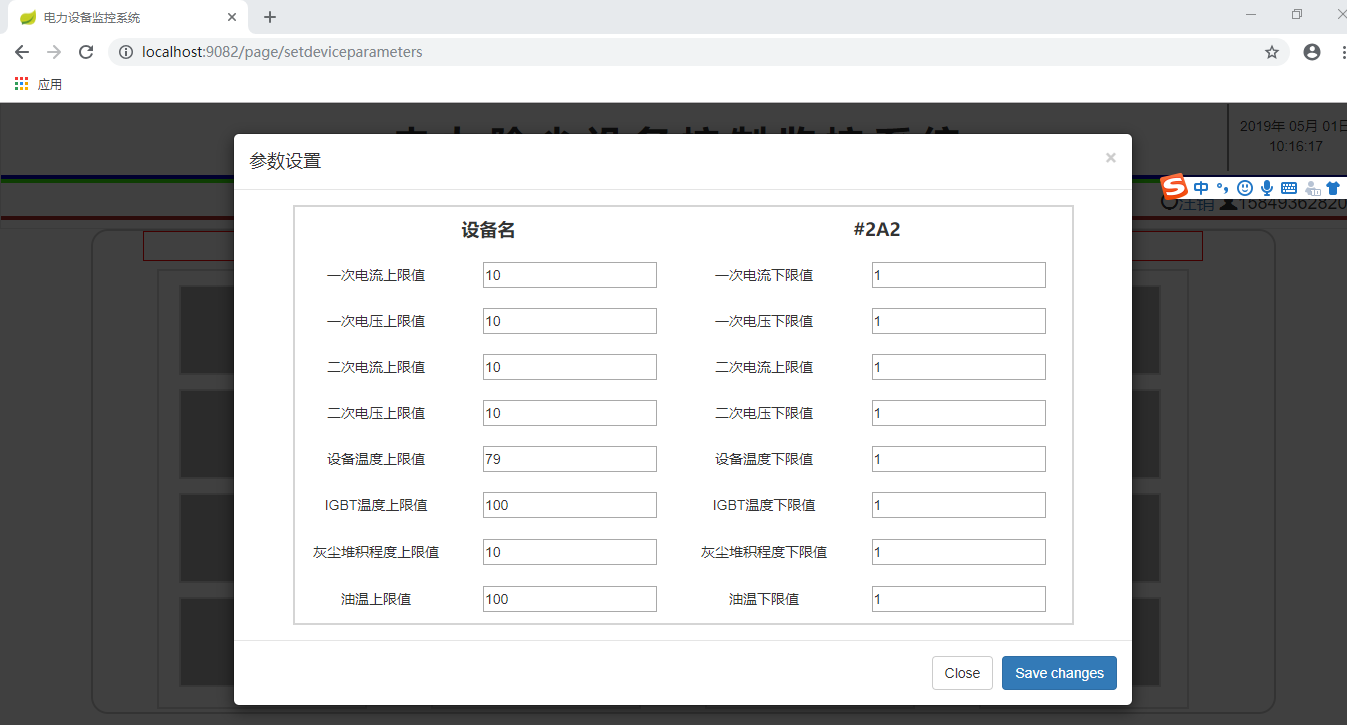
Task: Click the 一次电压下限值 label
Action: 764,321
